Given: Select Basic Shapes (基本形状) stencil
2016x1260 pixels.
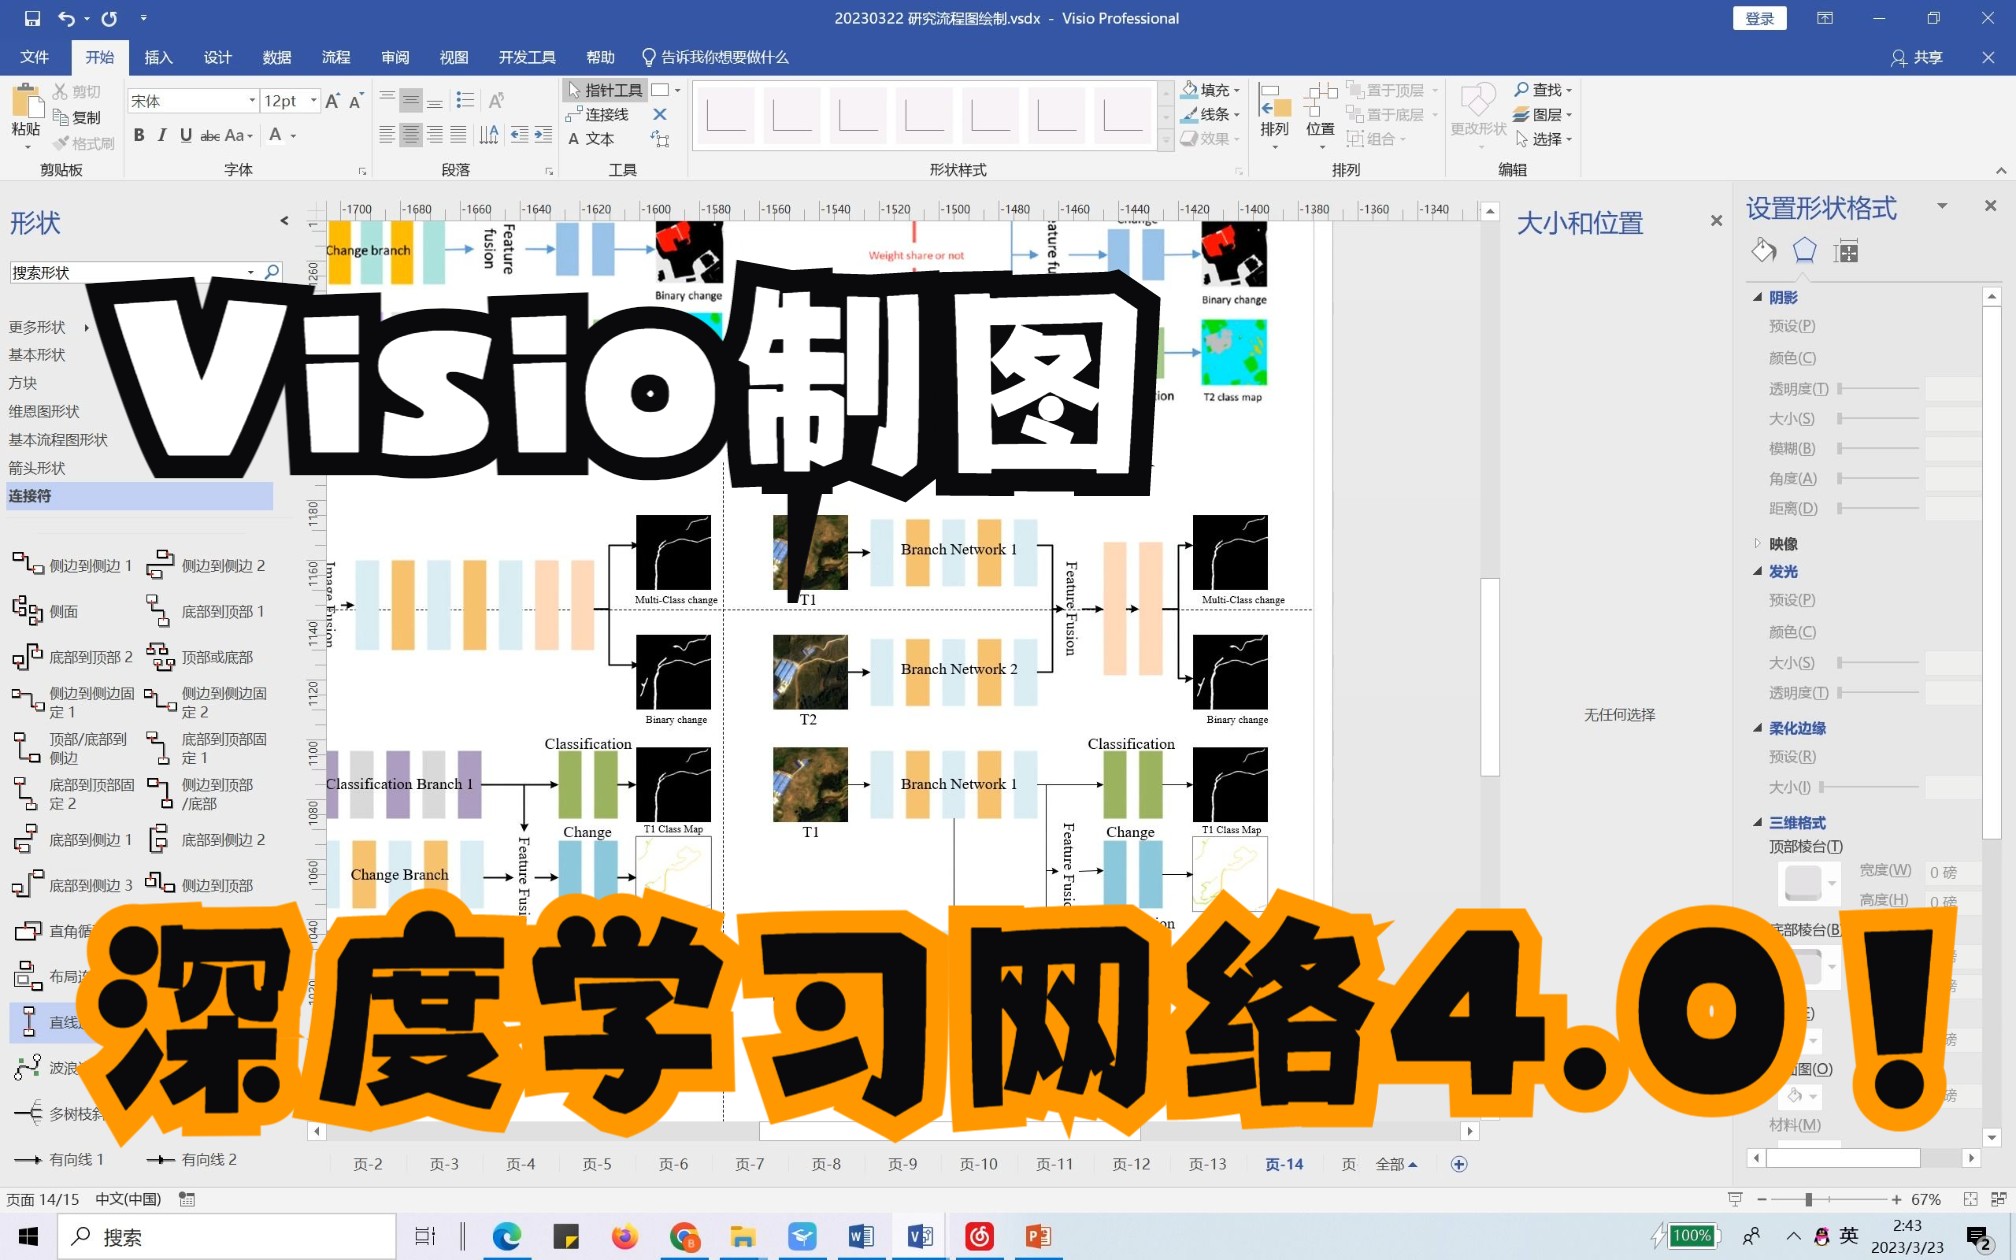Looking at the screenshot, I should pos(37,355).
